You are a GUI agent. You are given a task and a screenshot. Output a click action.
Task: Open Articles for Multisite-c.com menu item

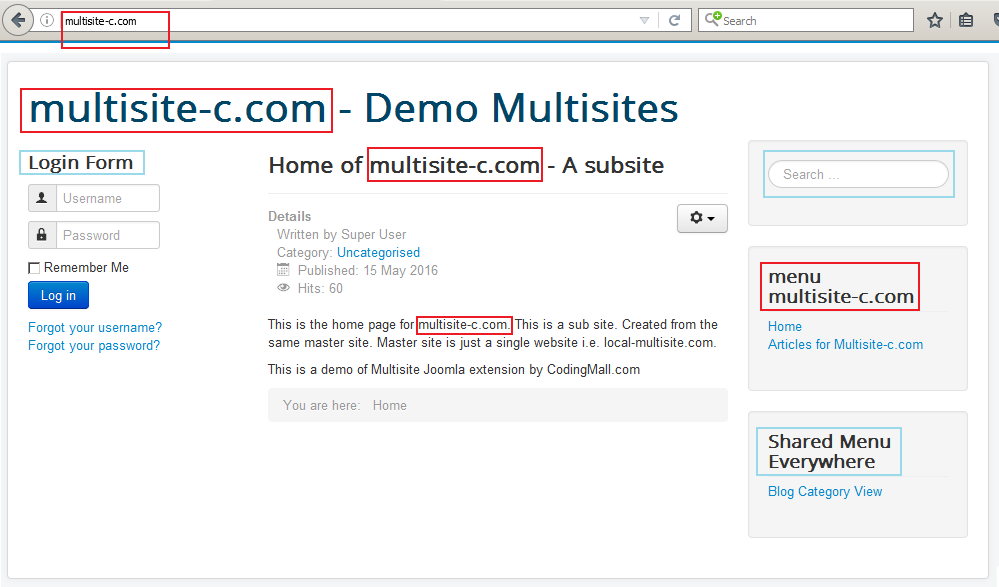(845, 344)
